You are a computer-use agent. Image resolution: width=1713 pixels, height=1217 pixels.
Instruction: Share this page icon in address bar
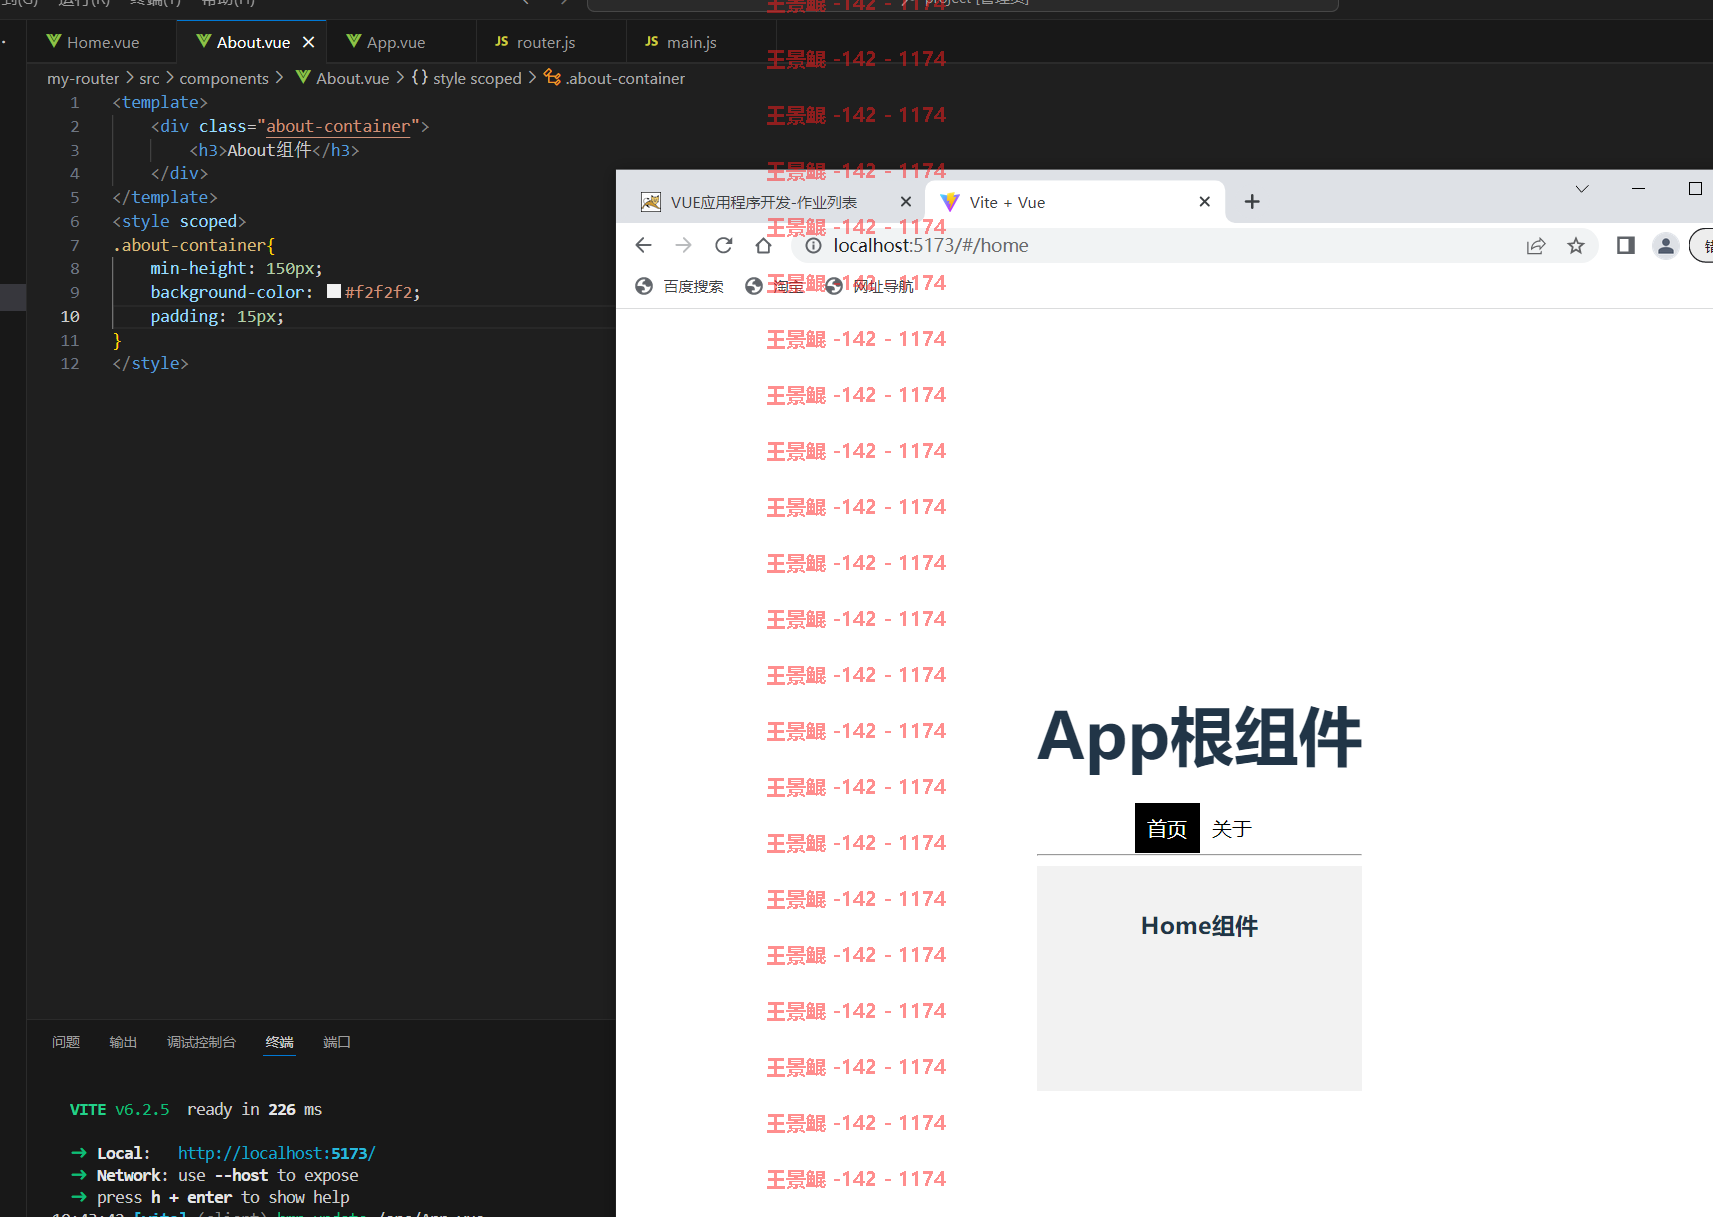pos(1536,246)
